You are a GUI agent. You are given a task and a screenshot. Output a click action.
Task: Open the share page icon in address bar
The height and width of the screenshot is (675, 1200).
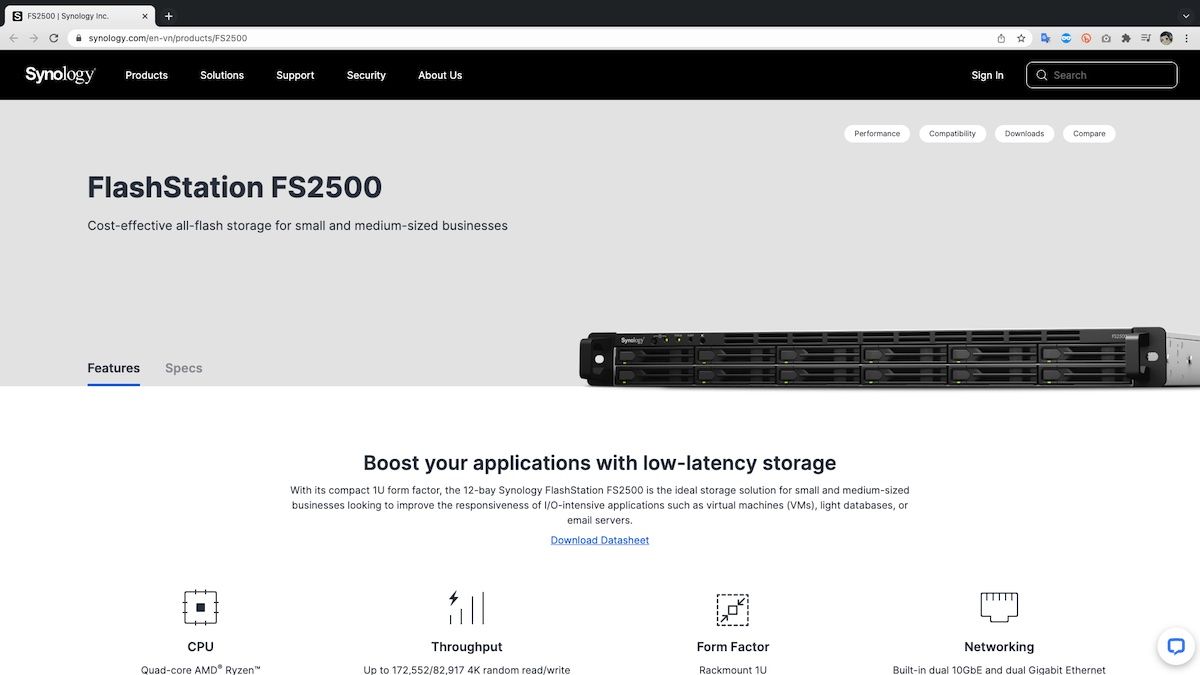pyautogui.click(x=1001, y=38)
